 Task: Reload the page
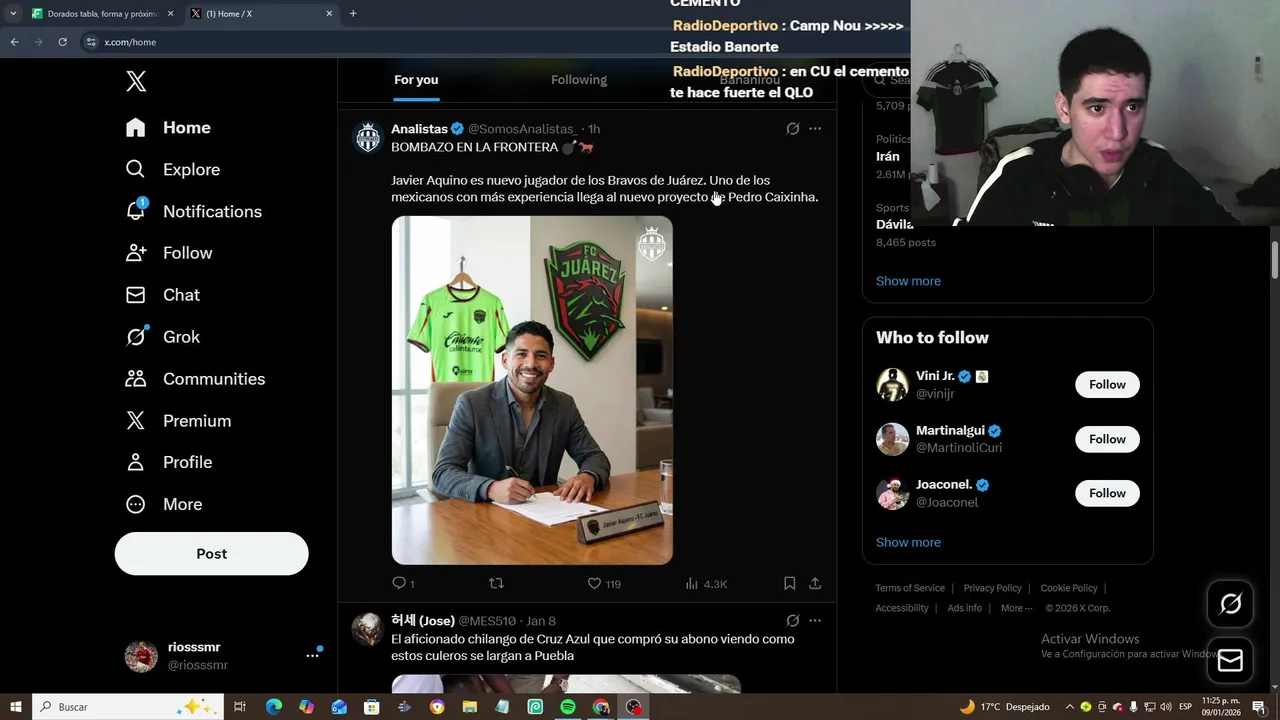tap(62, 42)
